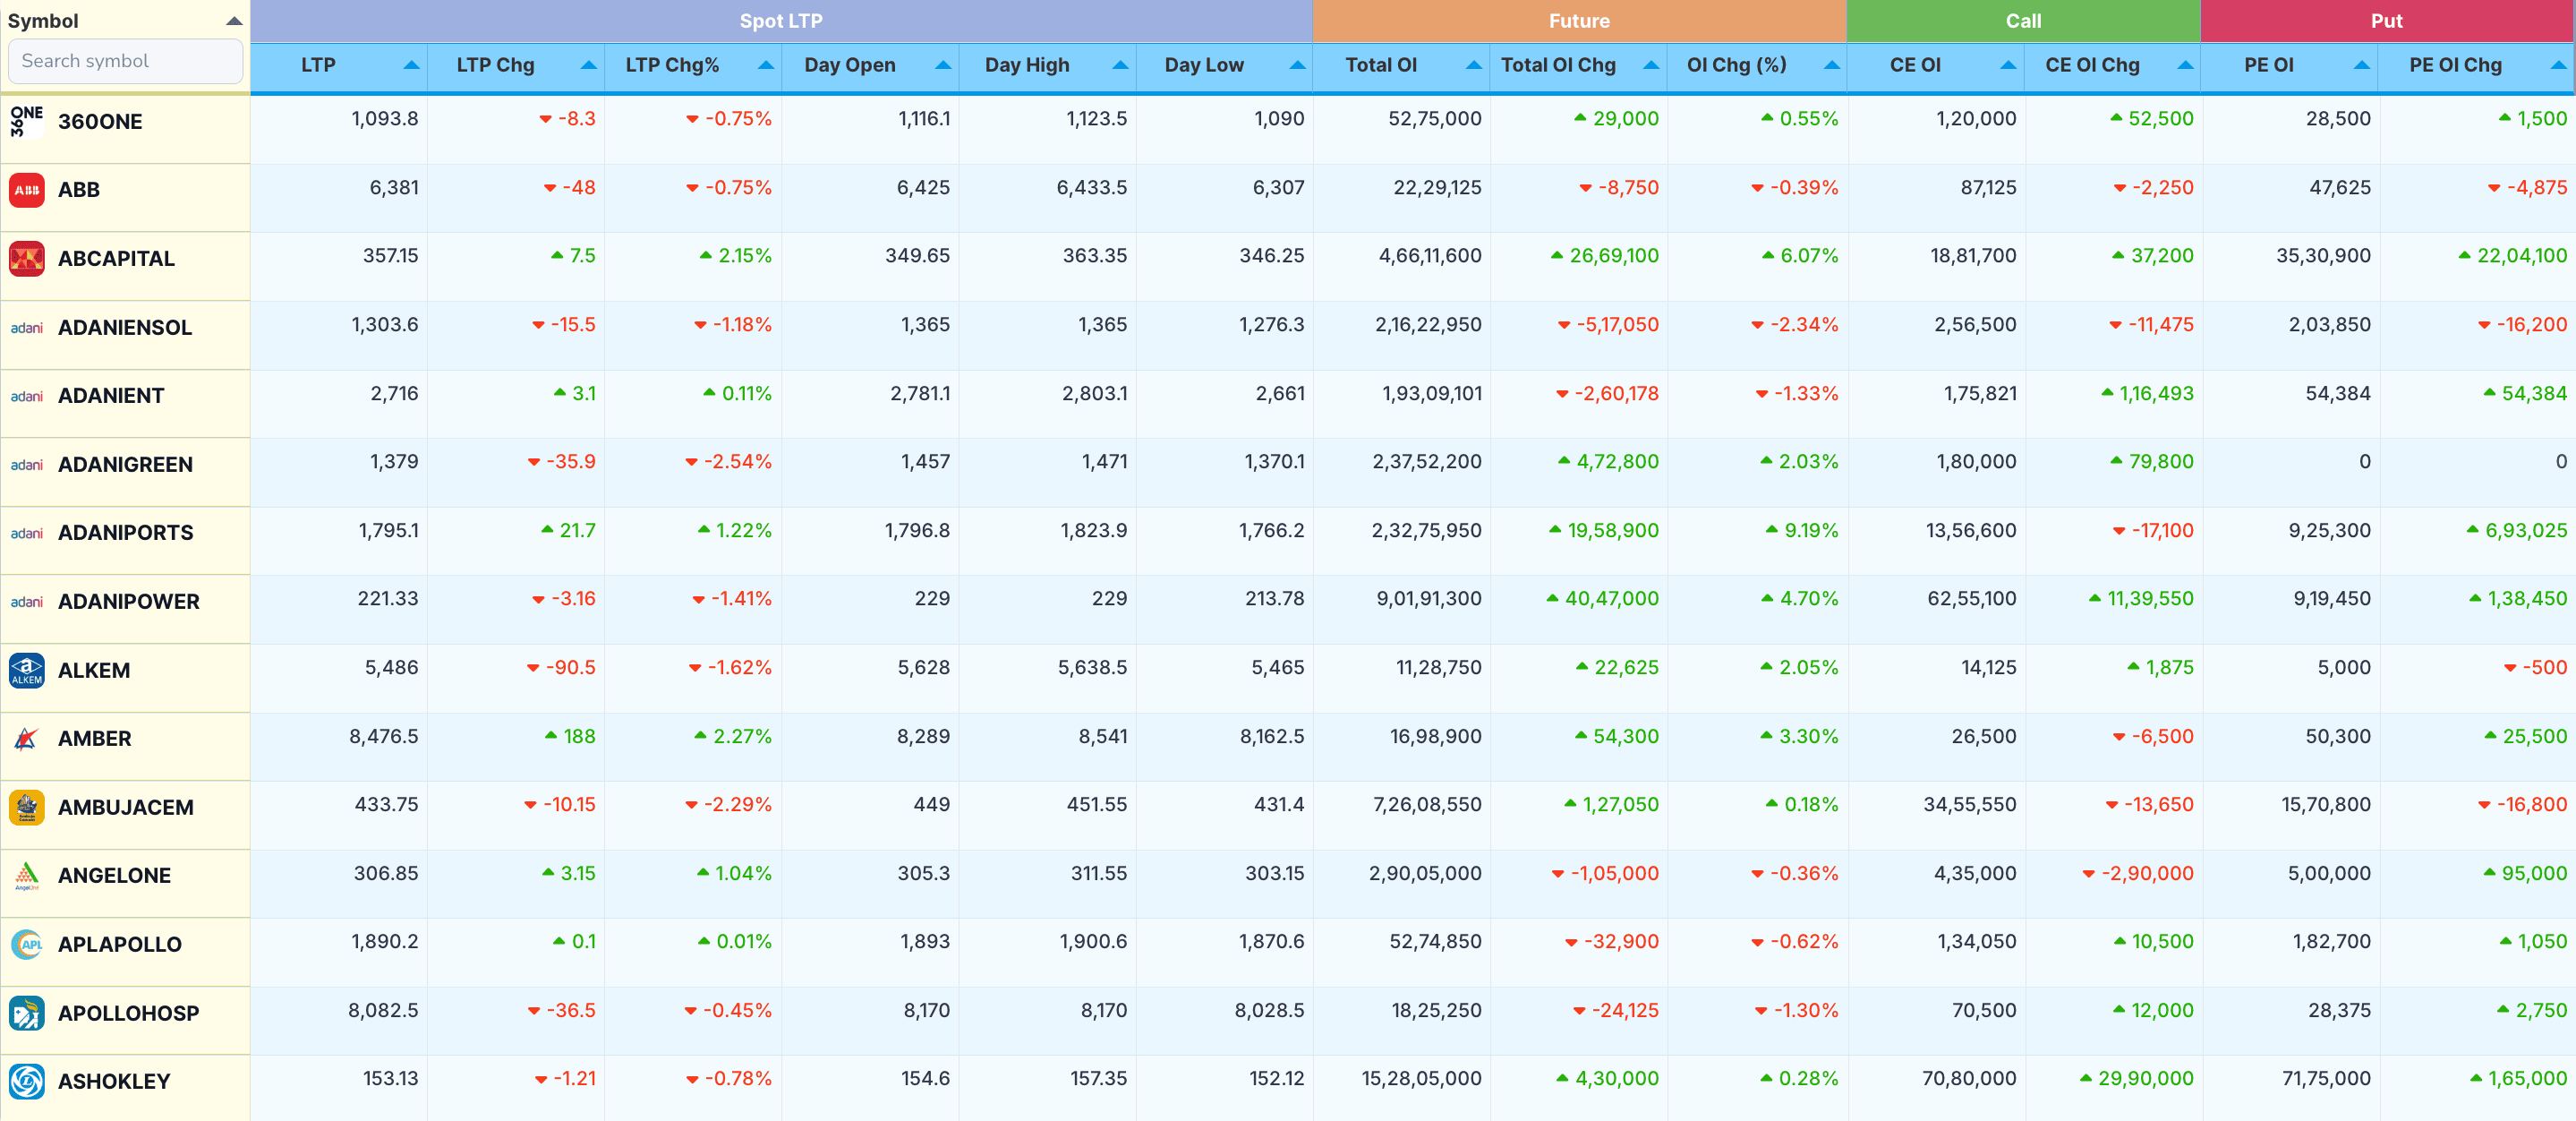Click the AMBER logo icon

click(27, 739)
